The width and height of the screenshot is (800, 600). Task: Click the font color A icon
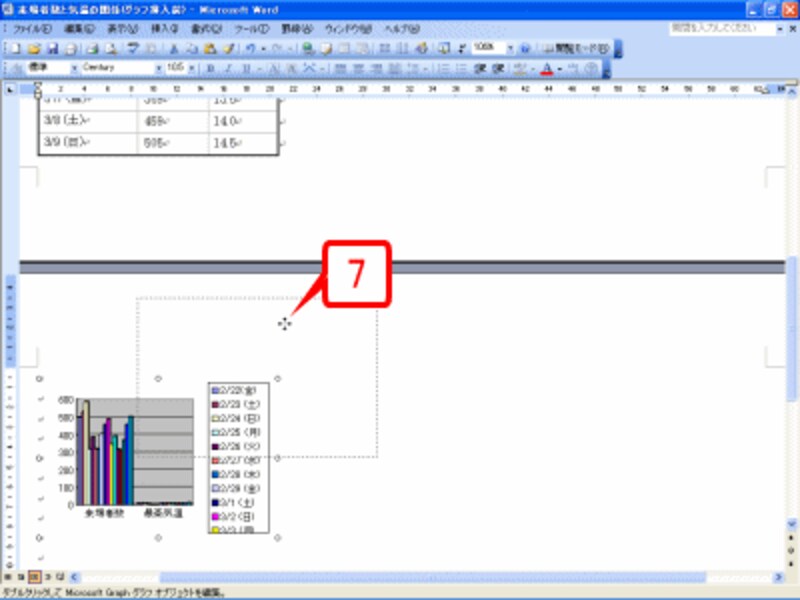click(546, 68)
